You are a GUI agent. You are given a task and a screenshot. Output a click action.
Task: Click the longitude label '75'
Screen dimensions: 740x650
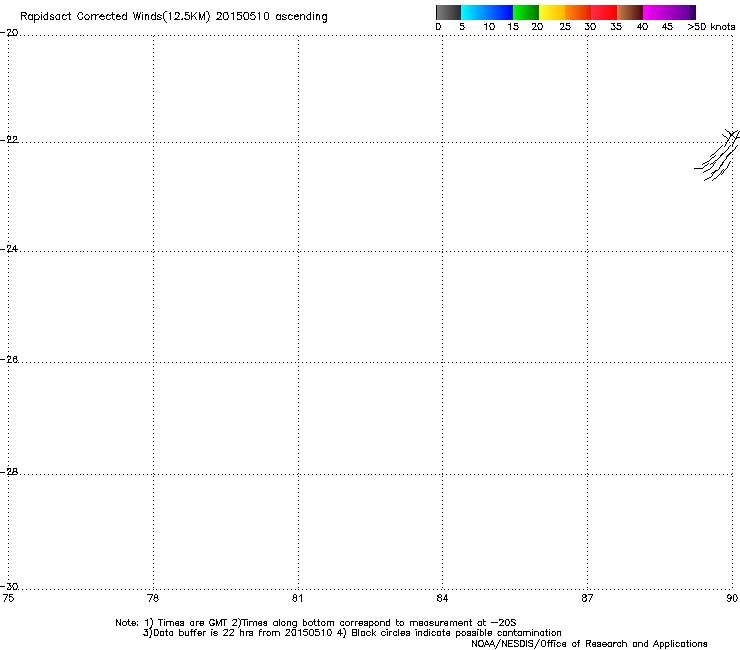point(8,598)
